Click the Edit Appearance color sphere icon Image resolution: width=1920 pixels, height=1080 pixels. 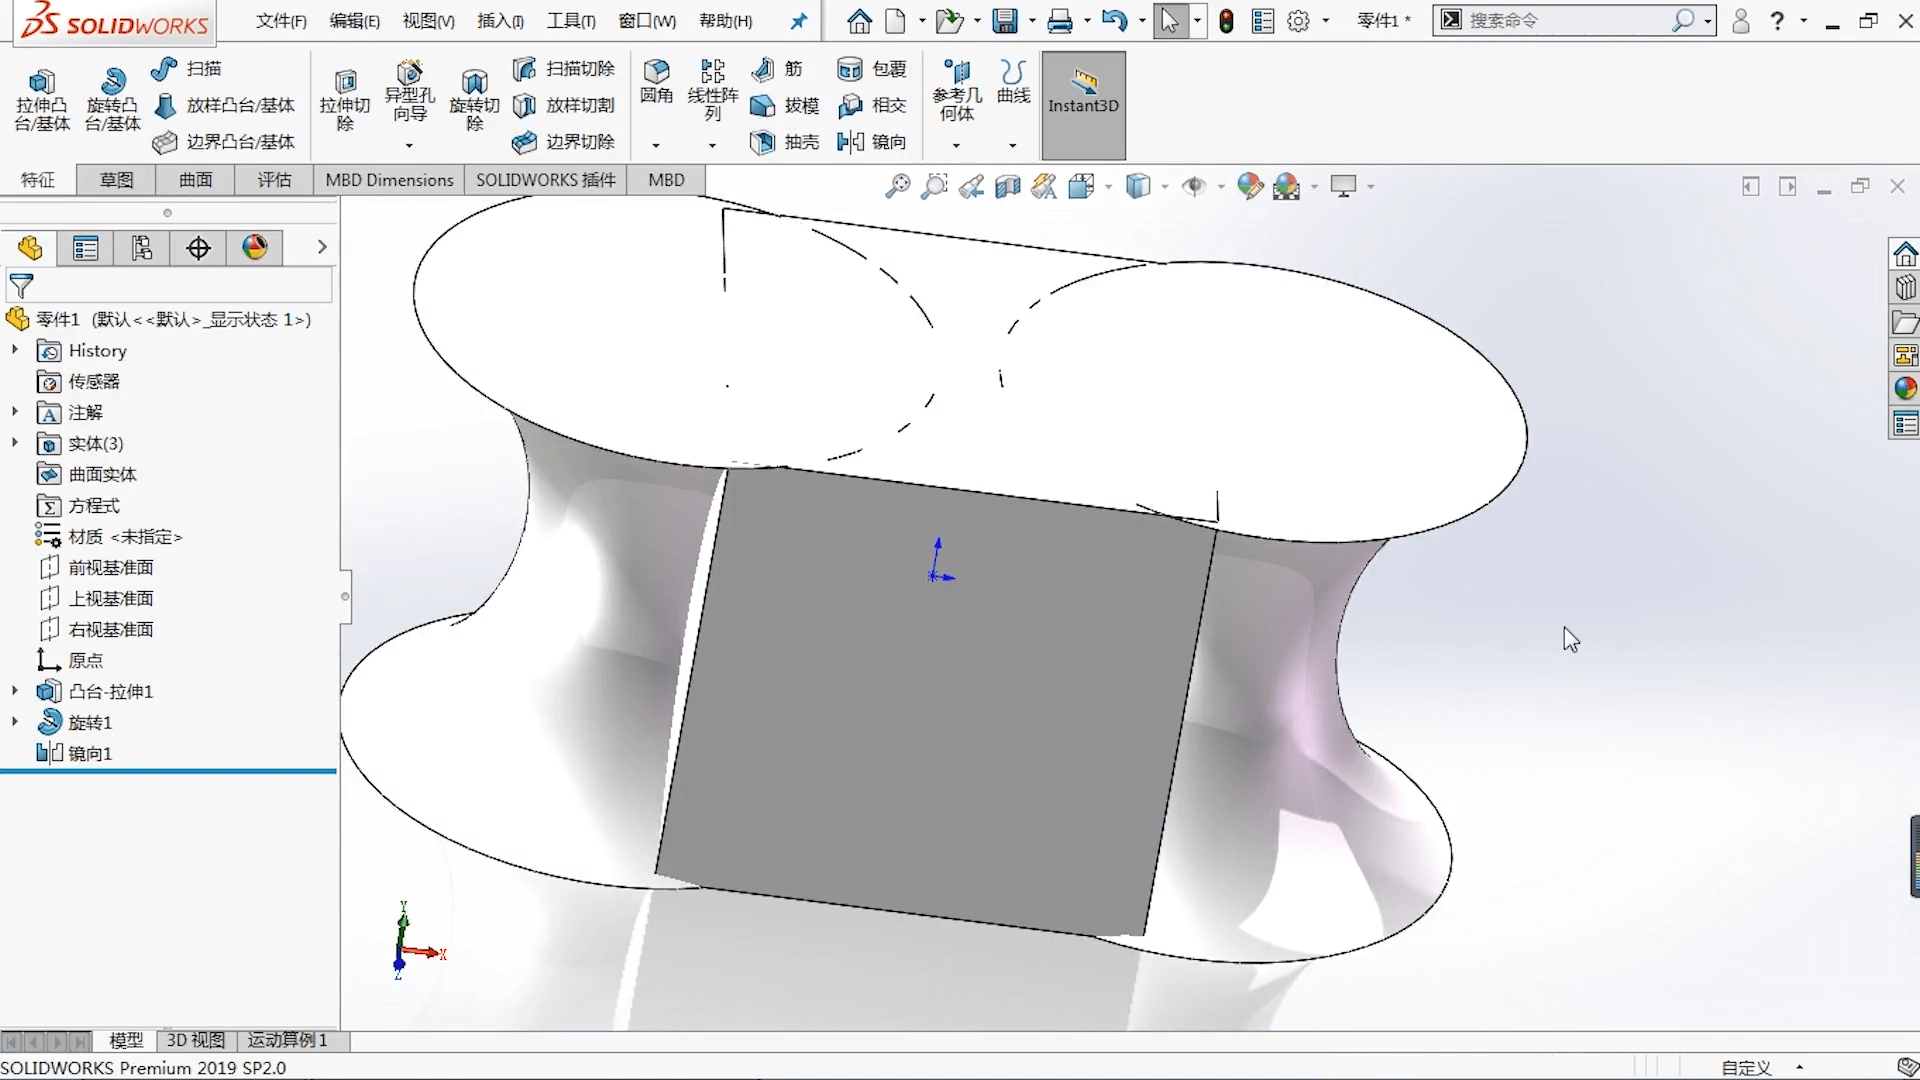tap(1251, 186)
